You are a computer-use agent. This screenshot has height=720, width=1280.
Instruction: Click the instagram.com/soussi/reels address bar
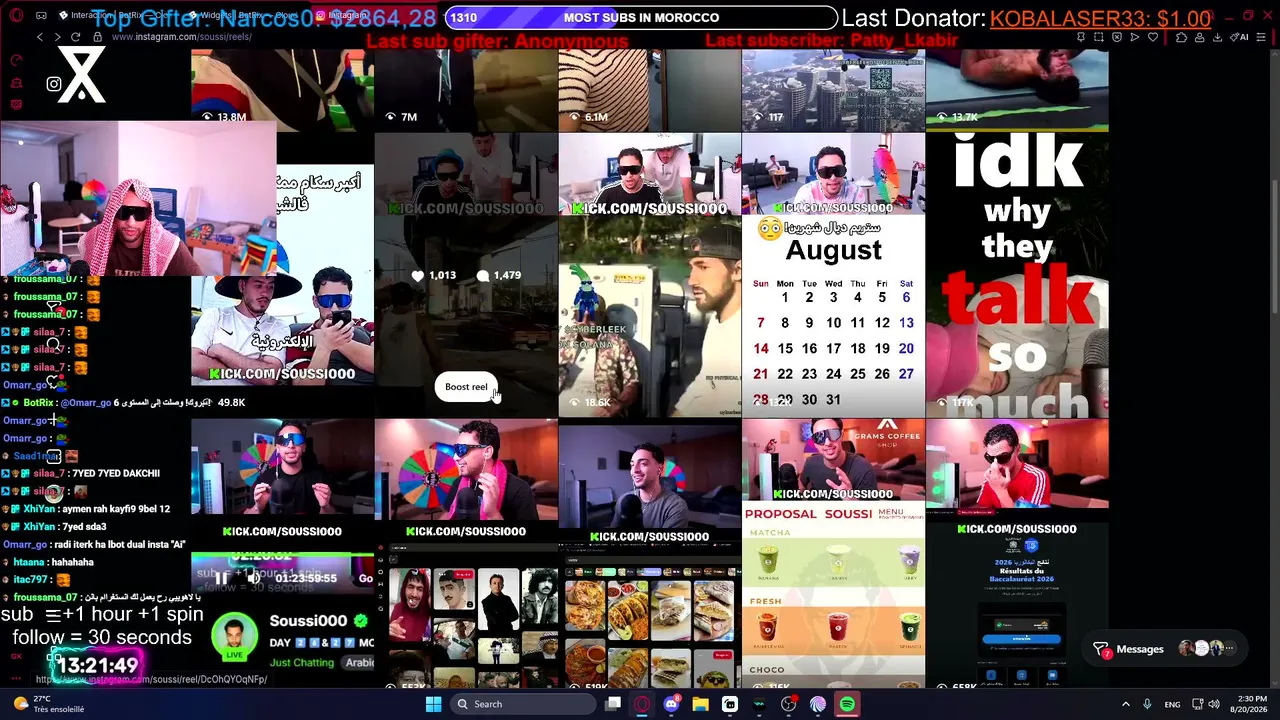181,37
